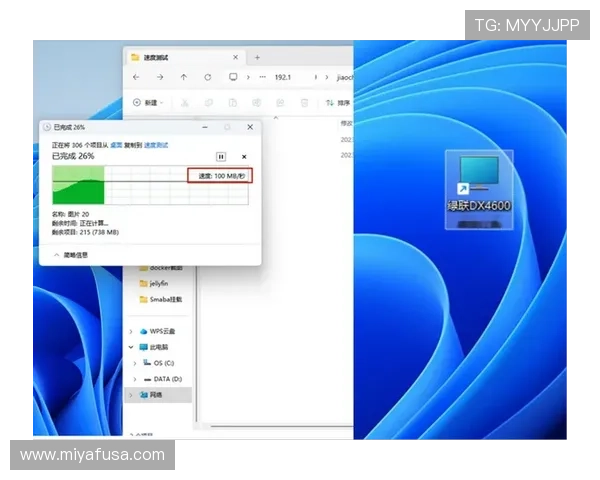
Task: Click the 桌面 source link in copy dialog
Action: coord(117,145)
